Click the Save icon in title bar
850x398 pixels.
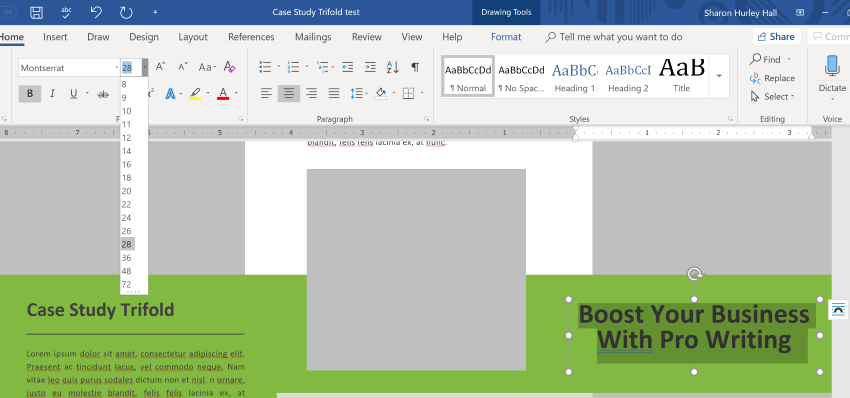tap(36, 12)
